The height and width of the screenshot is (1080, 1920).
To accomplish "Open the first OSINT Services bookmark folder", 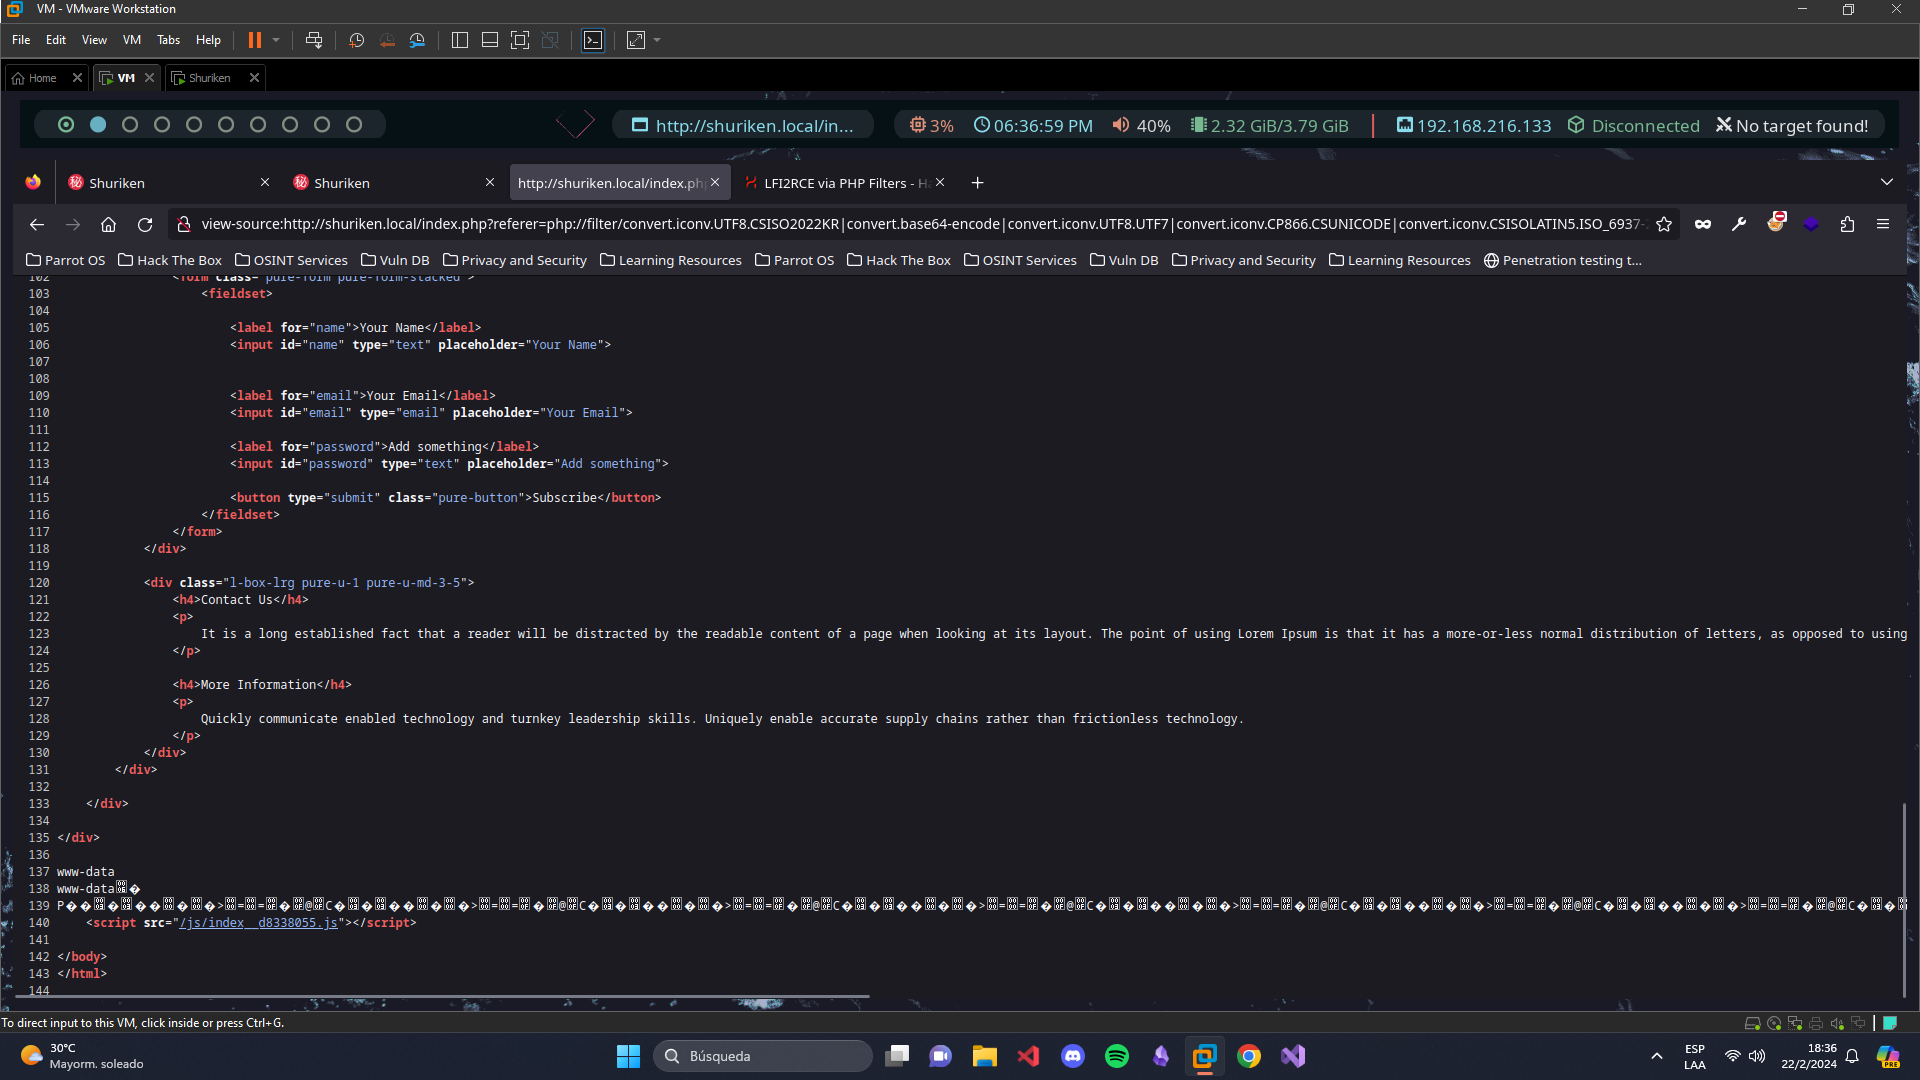I will 291,260.
